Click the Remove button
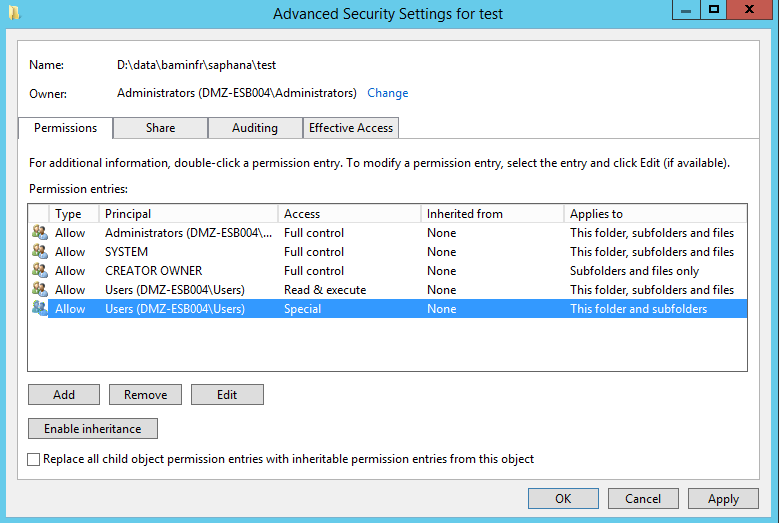Image resolution: width=779 pixels, height=523 pixels. pos(146,395)
